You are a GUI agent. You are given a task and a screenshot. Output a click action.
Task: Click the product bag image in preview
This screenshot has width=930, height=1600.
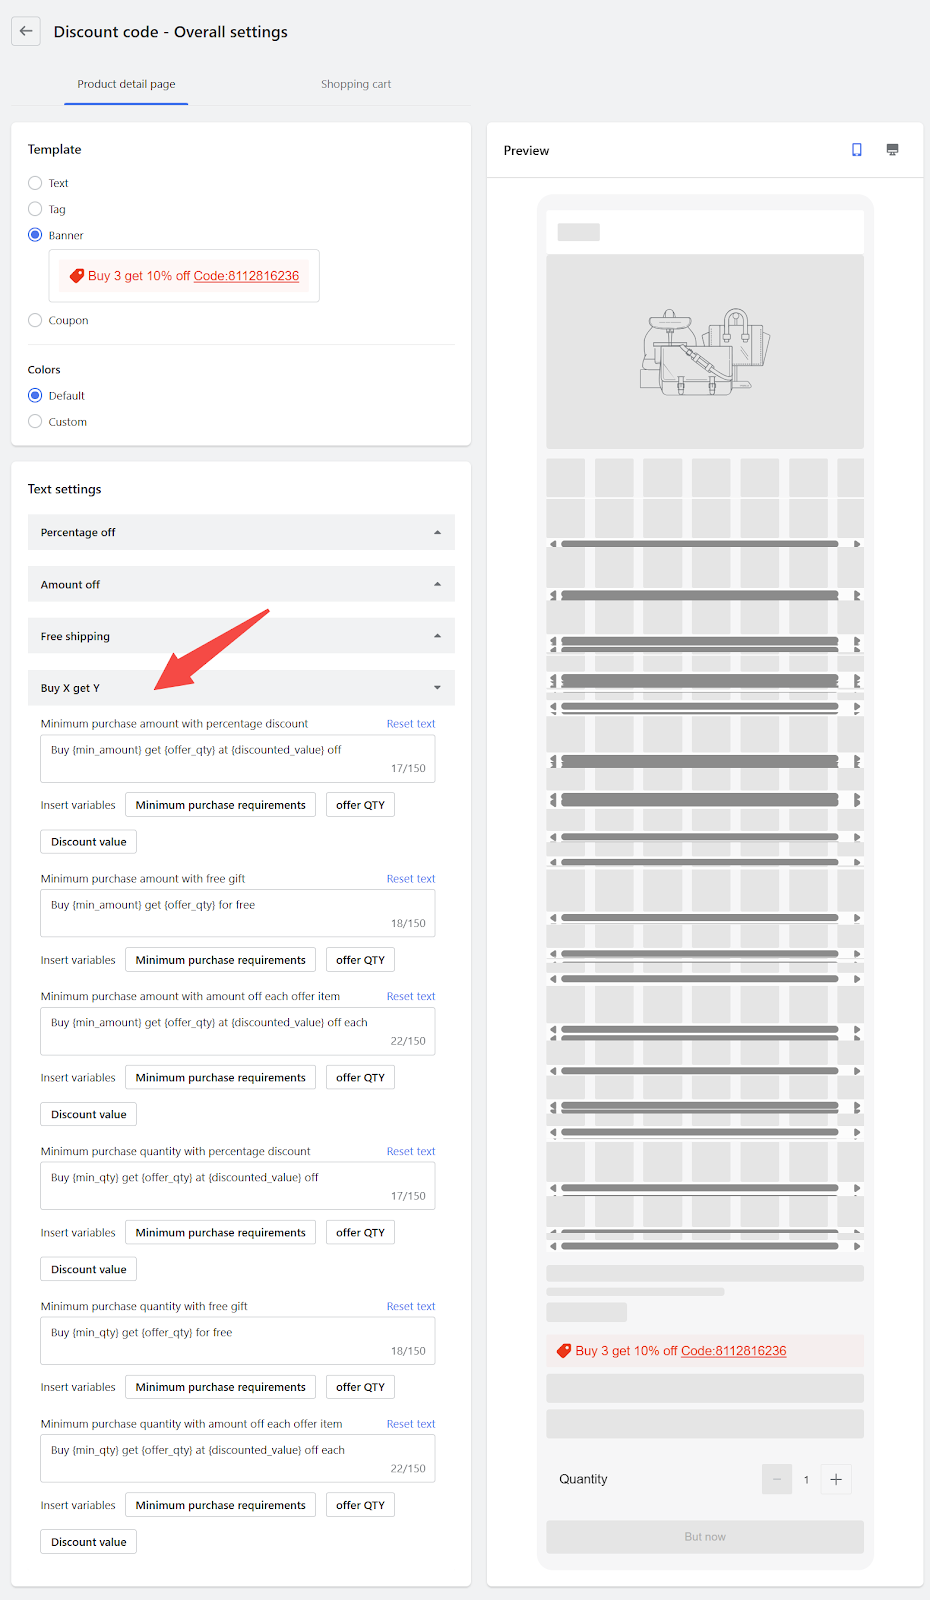705,351
